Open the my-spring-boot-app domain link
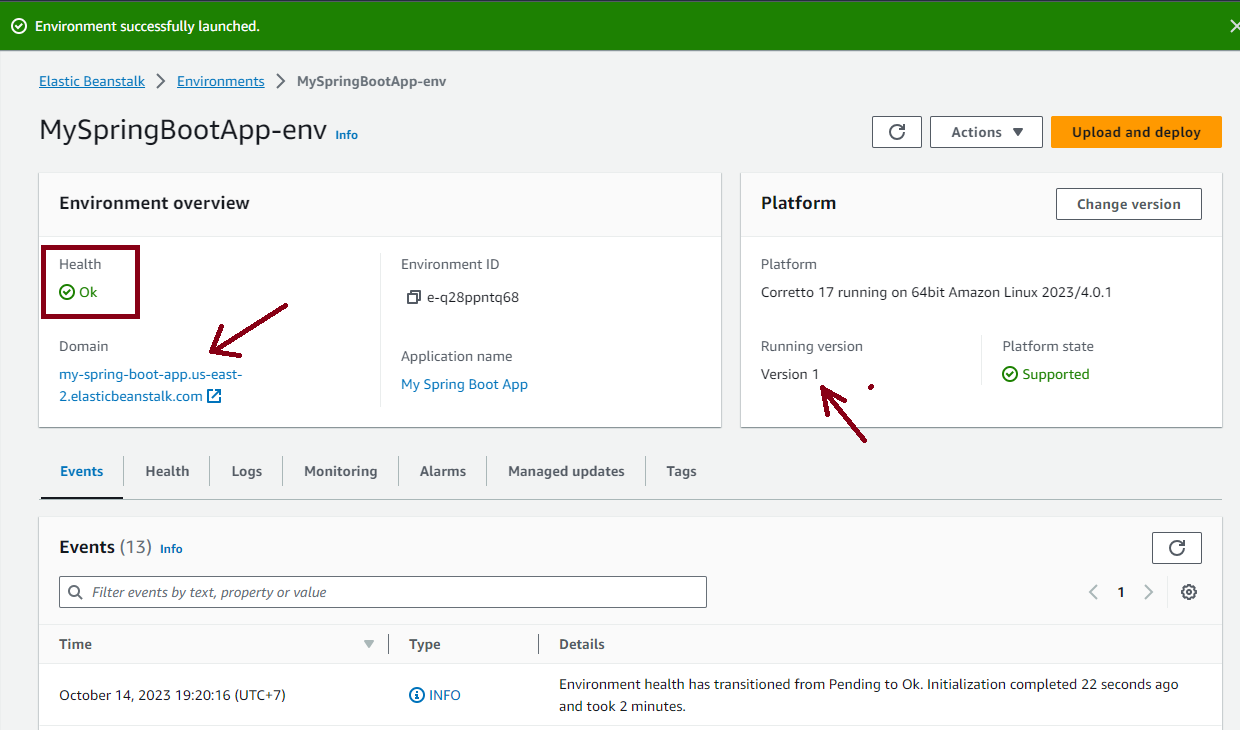The width and height of the screenshot is (1240, 730). pyautogui.click(x=151, y=385)
